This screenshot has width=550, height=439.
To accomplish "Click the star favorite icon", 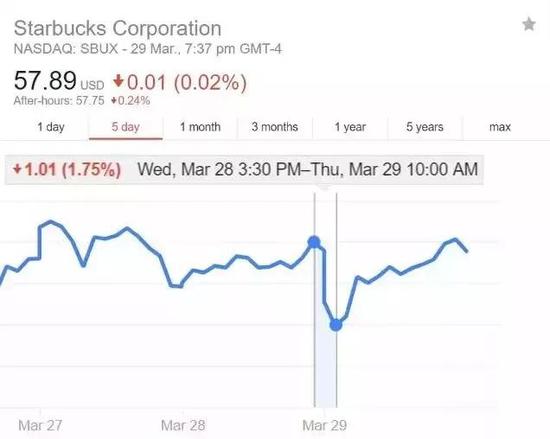I will [529, 25].
